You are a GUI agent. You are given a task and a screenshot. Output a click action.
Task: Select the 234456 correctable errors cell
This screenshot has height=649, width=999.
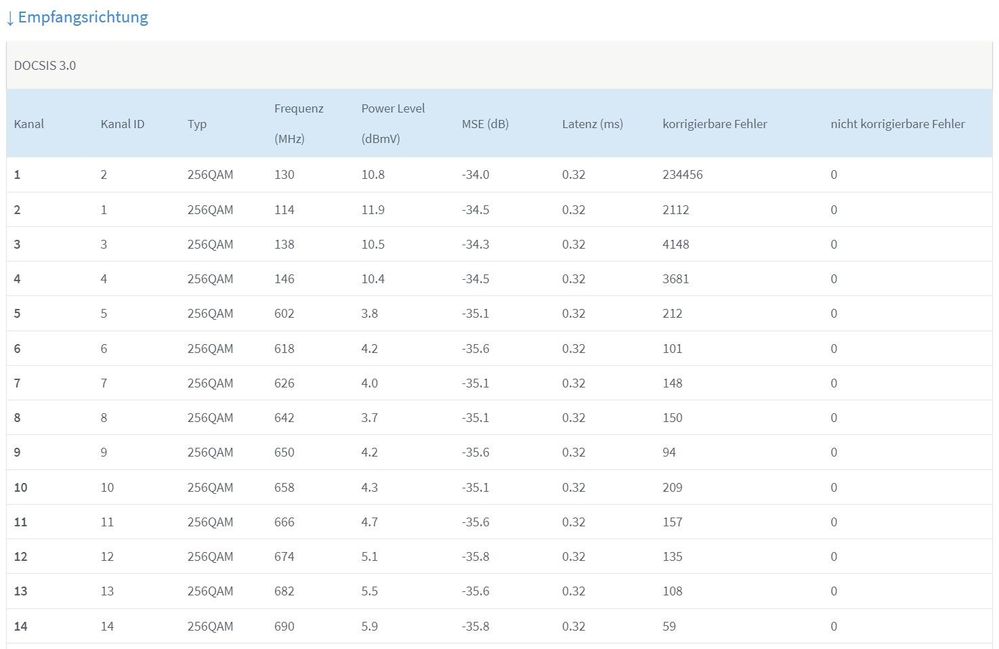pos(682,175)
